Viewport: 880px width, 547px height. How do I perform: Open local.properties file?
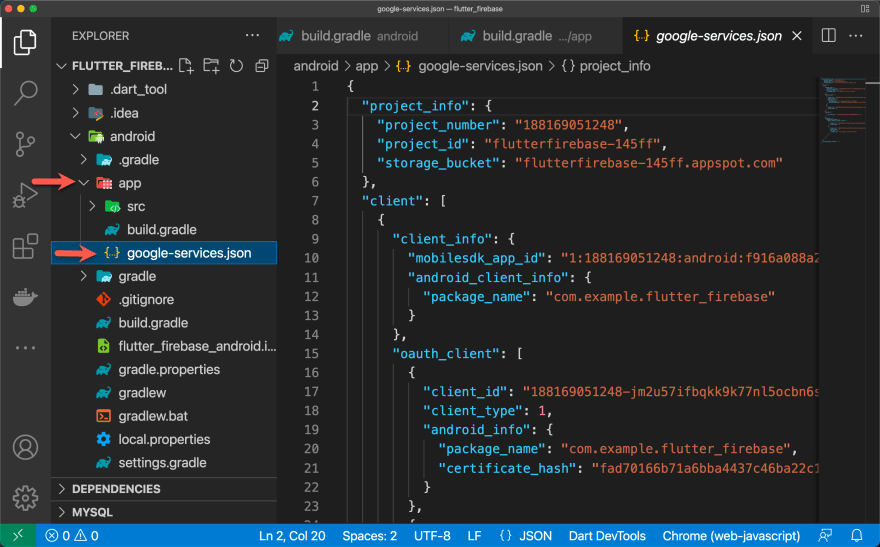tap(164, 439)
